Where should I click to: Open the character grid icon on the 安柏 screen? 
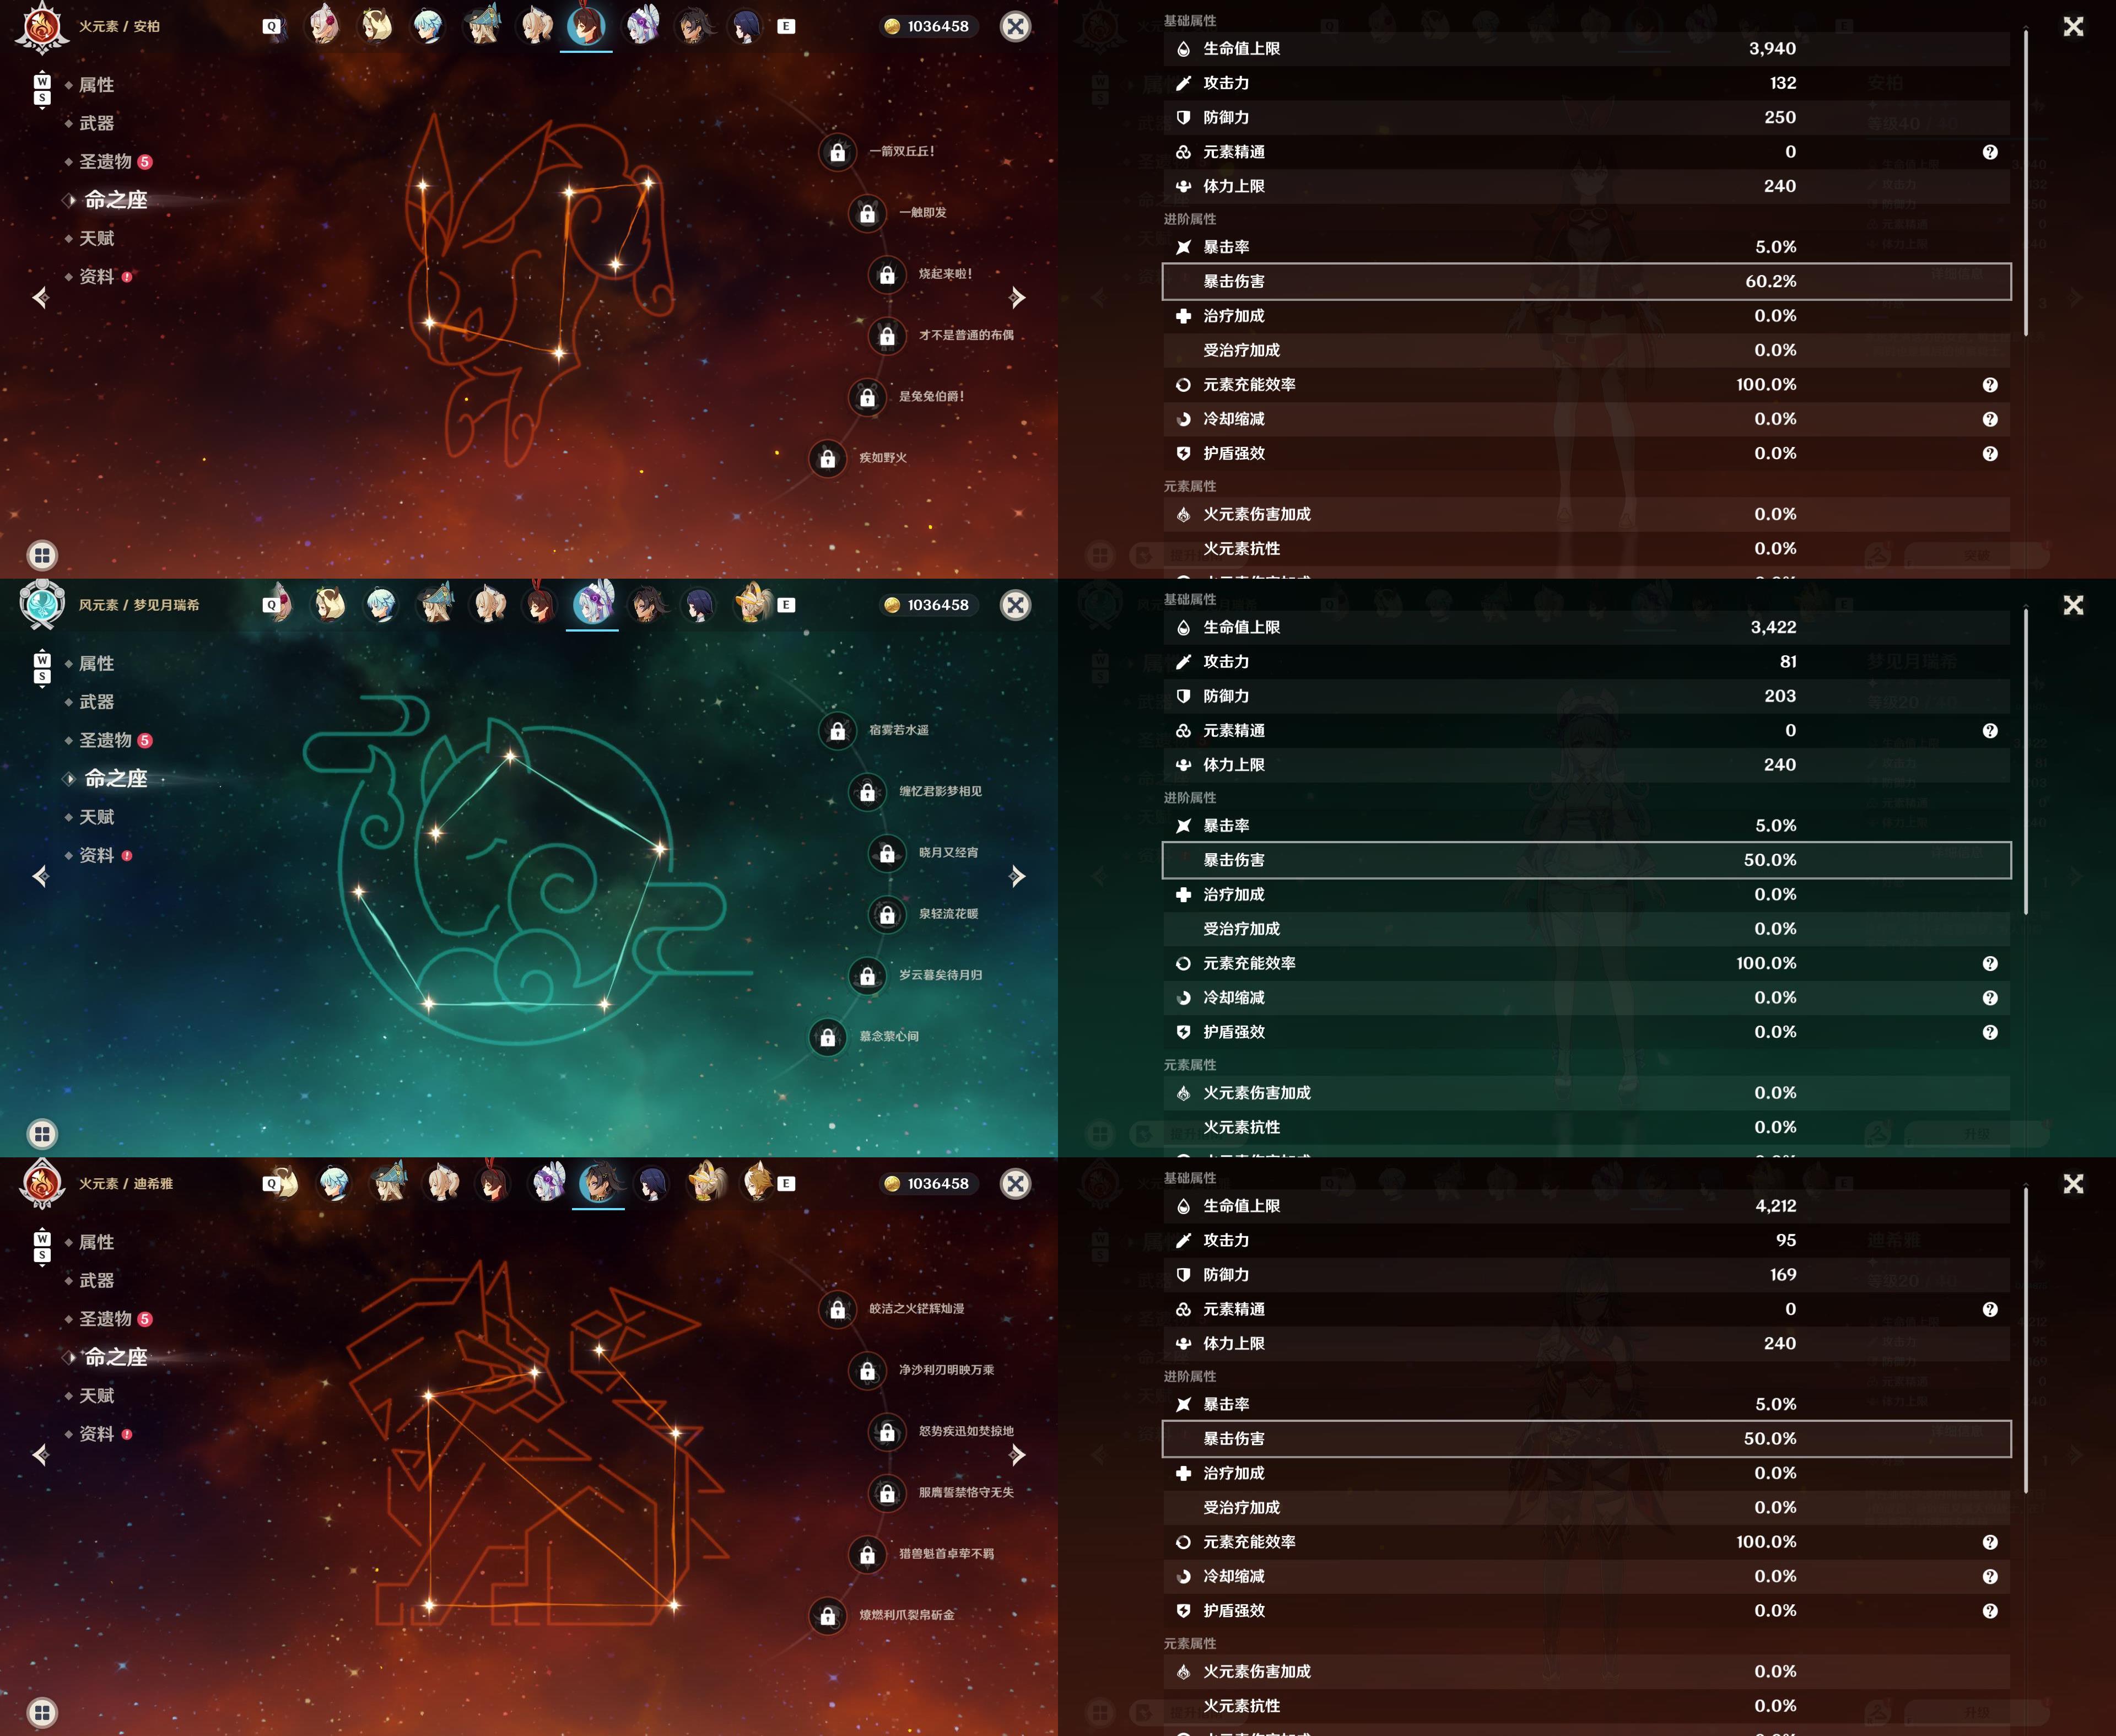[x=42, y=555]
